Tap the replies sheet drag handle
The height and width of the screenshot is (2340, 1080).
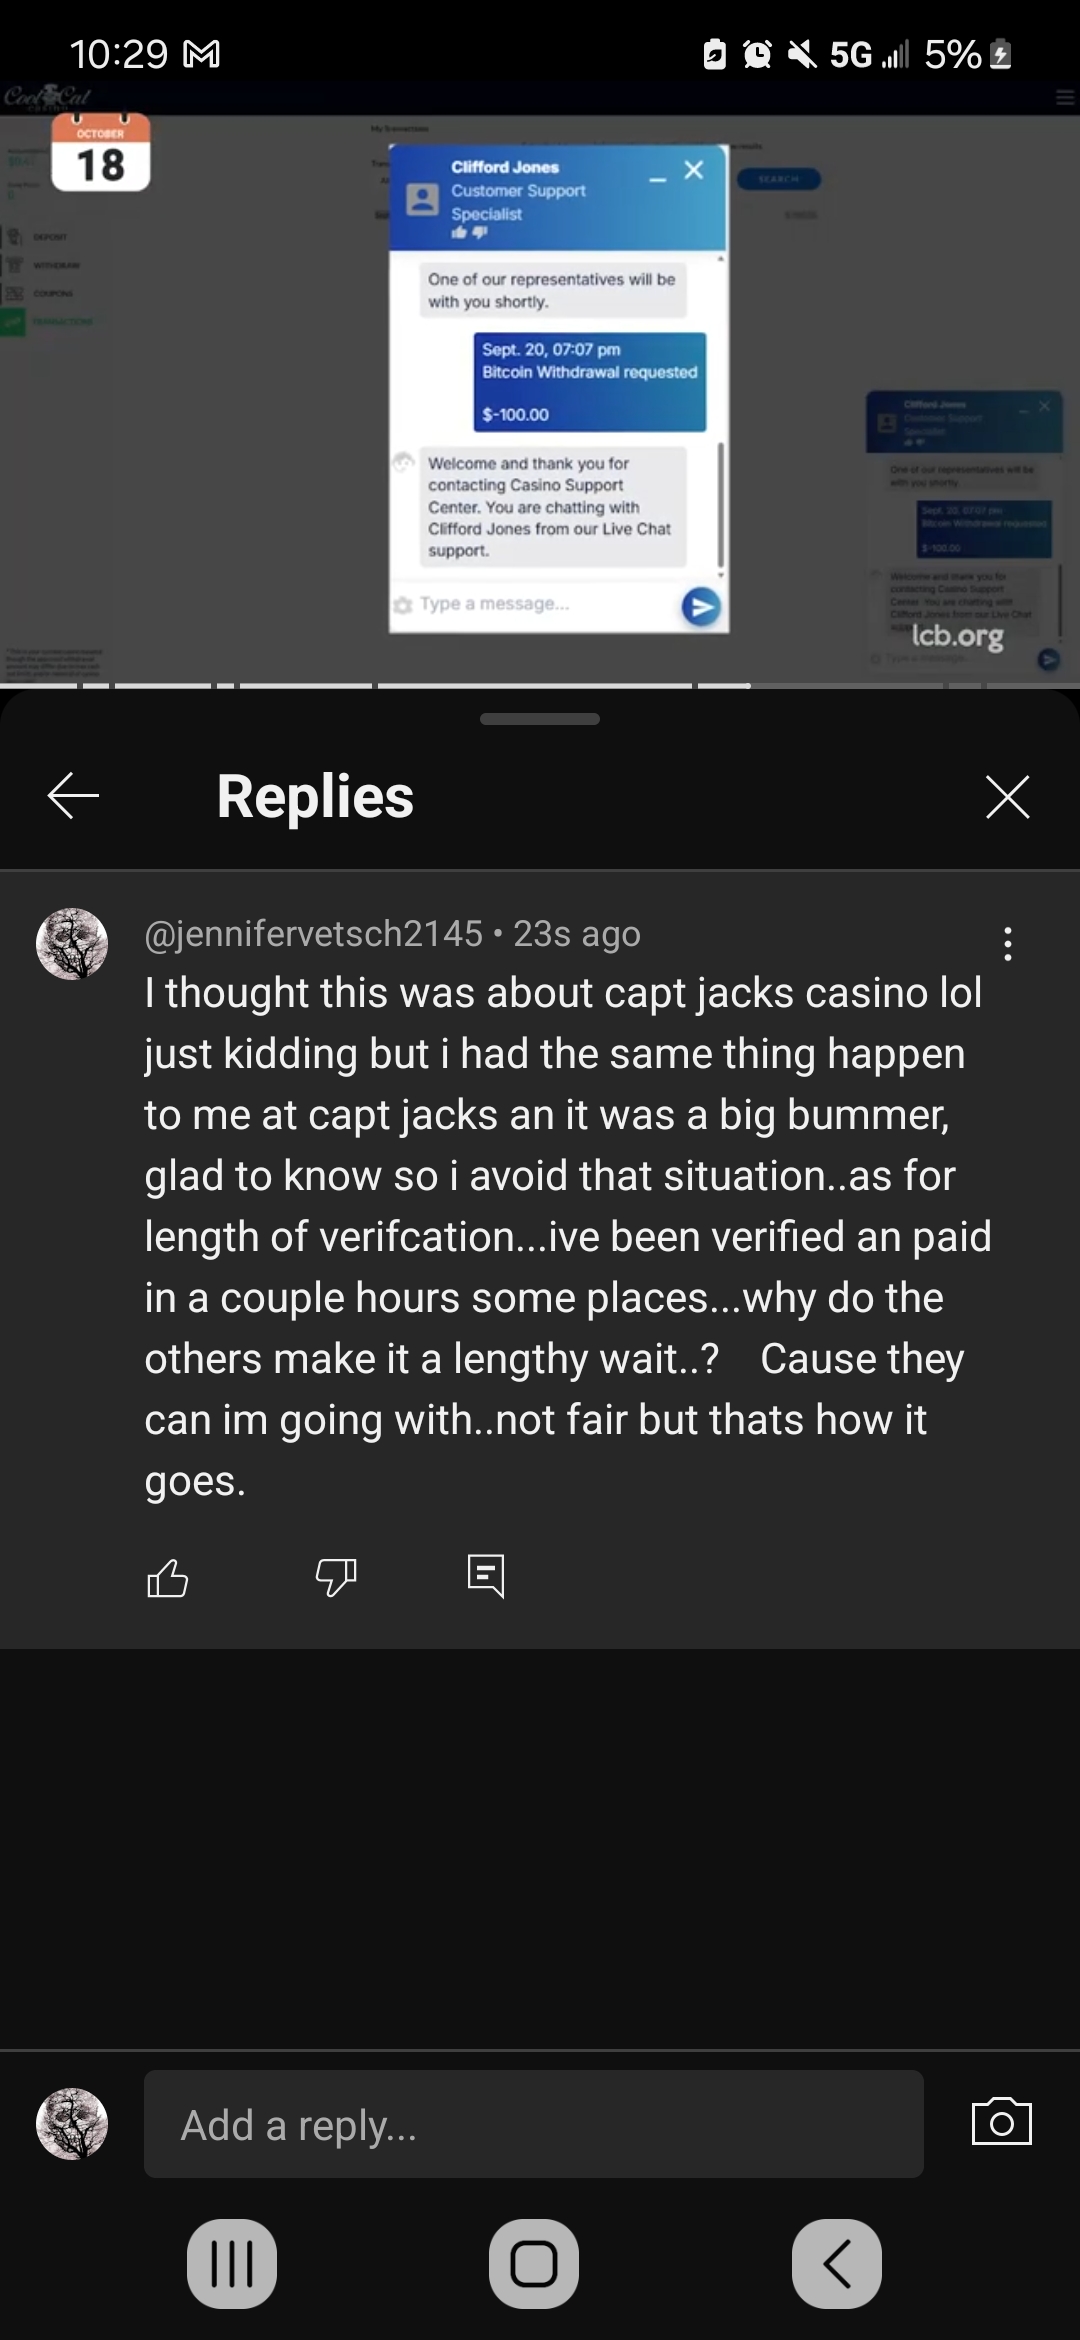[540, 719]
